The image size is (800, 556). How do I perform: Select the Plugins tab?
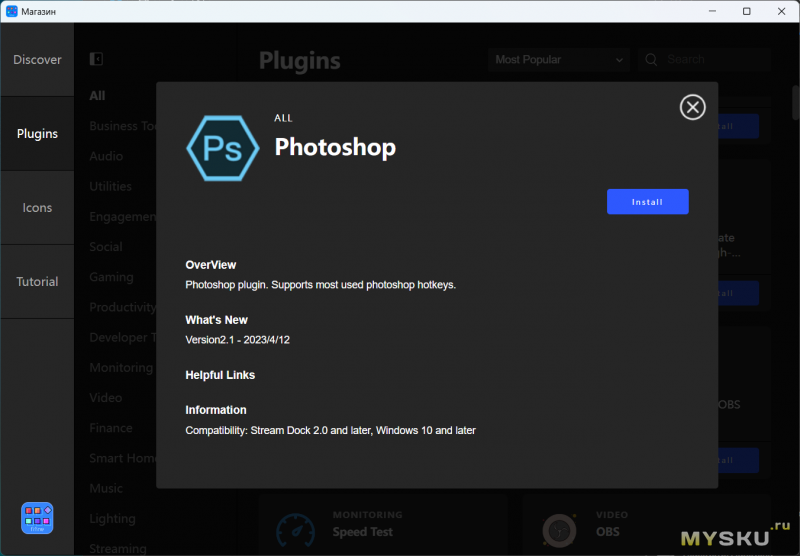click(x=37, y=134)
